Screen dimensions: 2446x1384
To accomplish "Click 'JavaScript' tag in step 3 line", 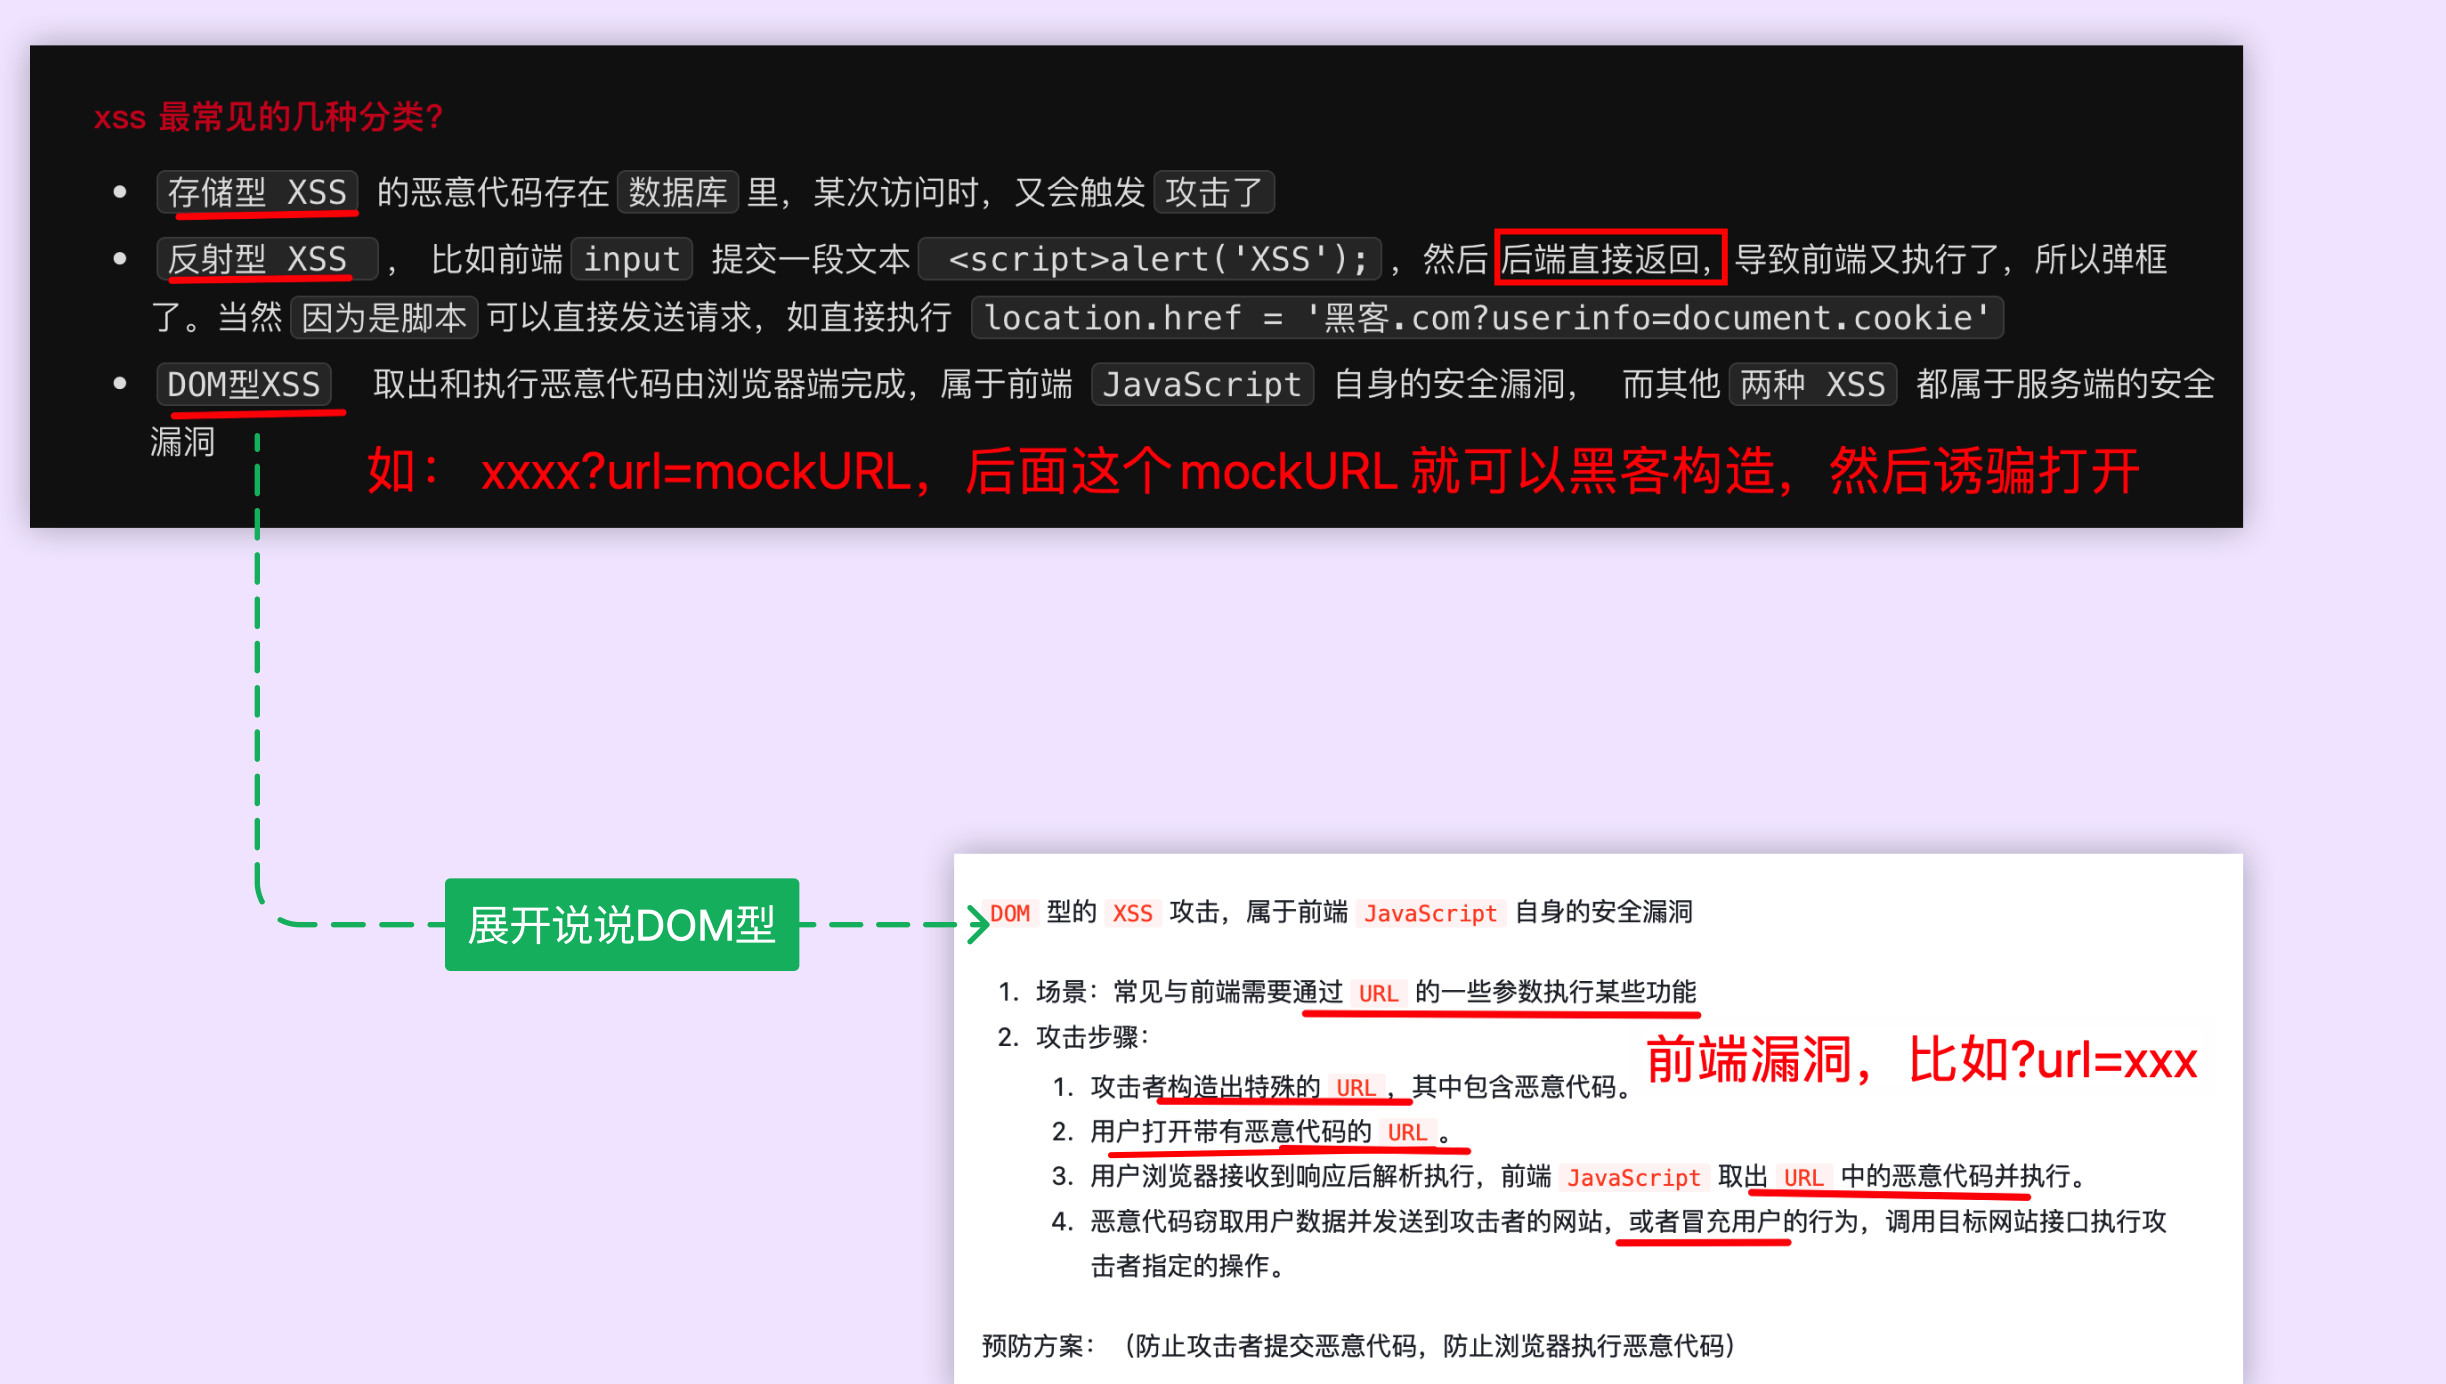I will [1634, 1177].
